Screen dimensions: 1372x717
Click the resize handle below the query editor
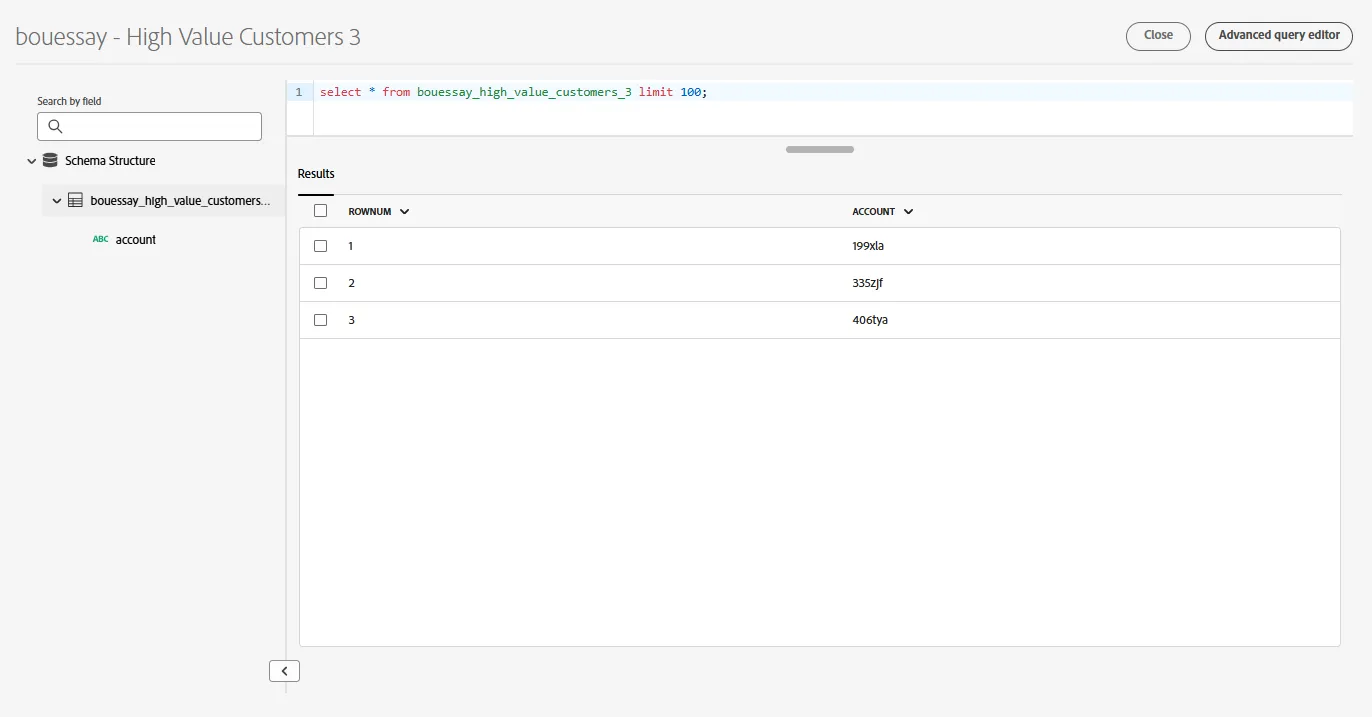tap(820, 150)
